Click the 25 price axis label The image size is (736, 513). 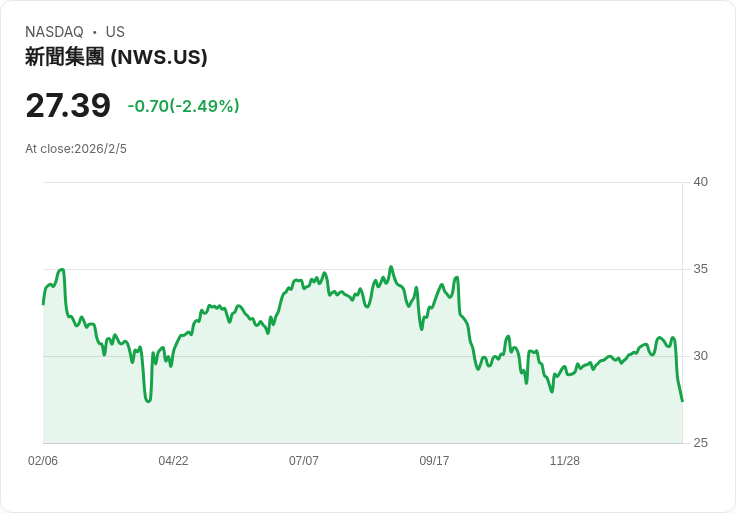[700, 443]
